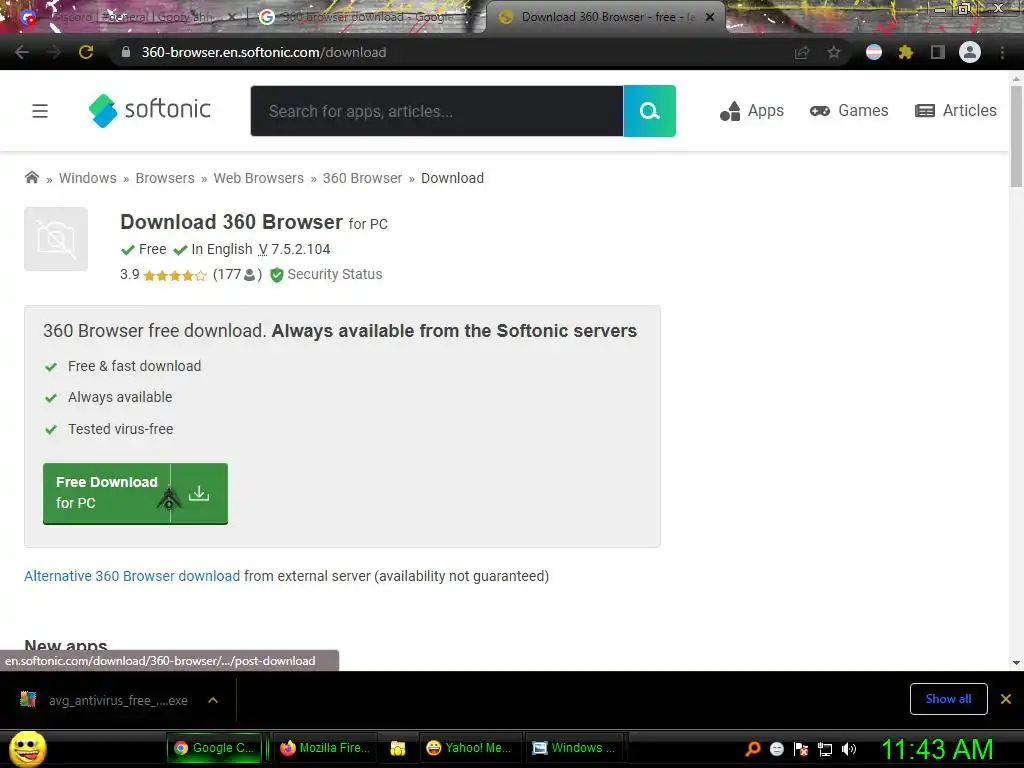Screen dimensions: 1024x768
Task: Open the striped-flag extension icon
Action: [874, 52]
